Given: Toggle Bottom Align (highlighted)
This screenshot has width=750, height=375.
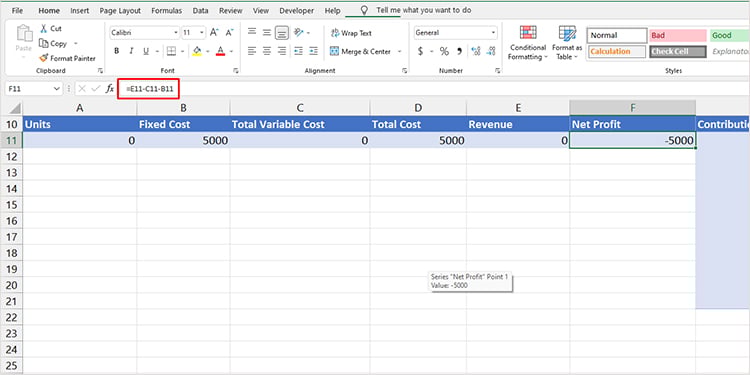Looking at the screenshot, I should coord(282,33).
